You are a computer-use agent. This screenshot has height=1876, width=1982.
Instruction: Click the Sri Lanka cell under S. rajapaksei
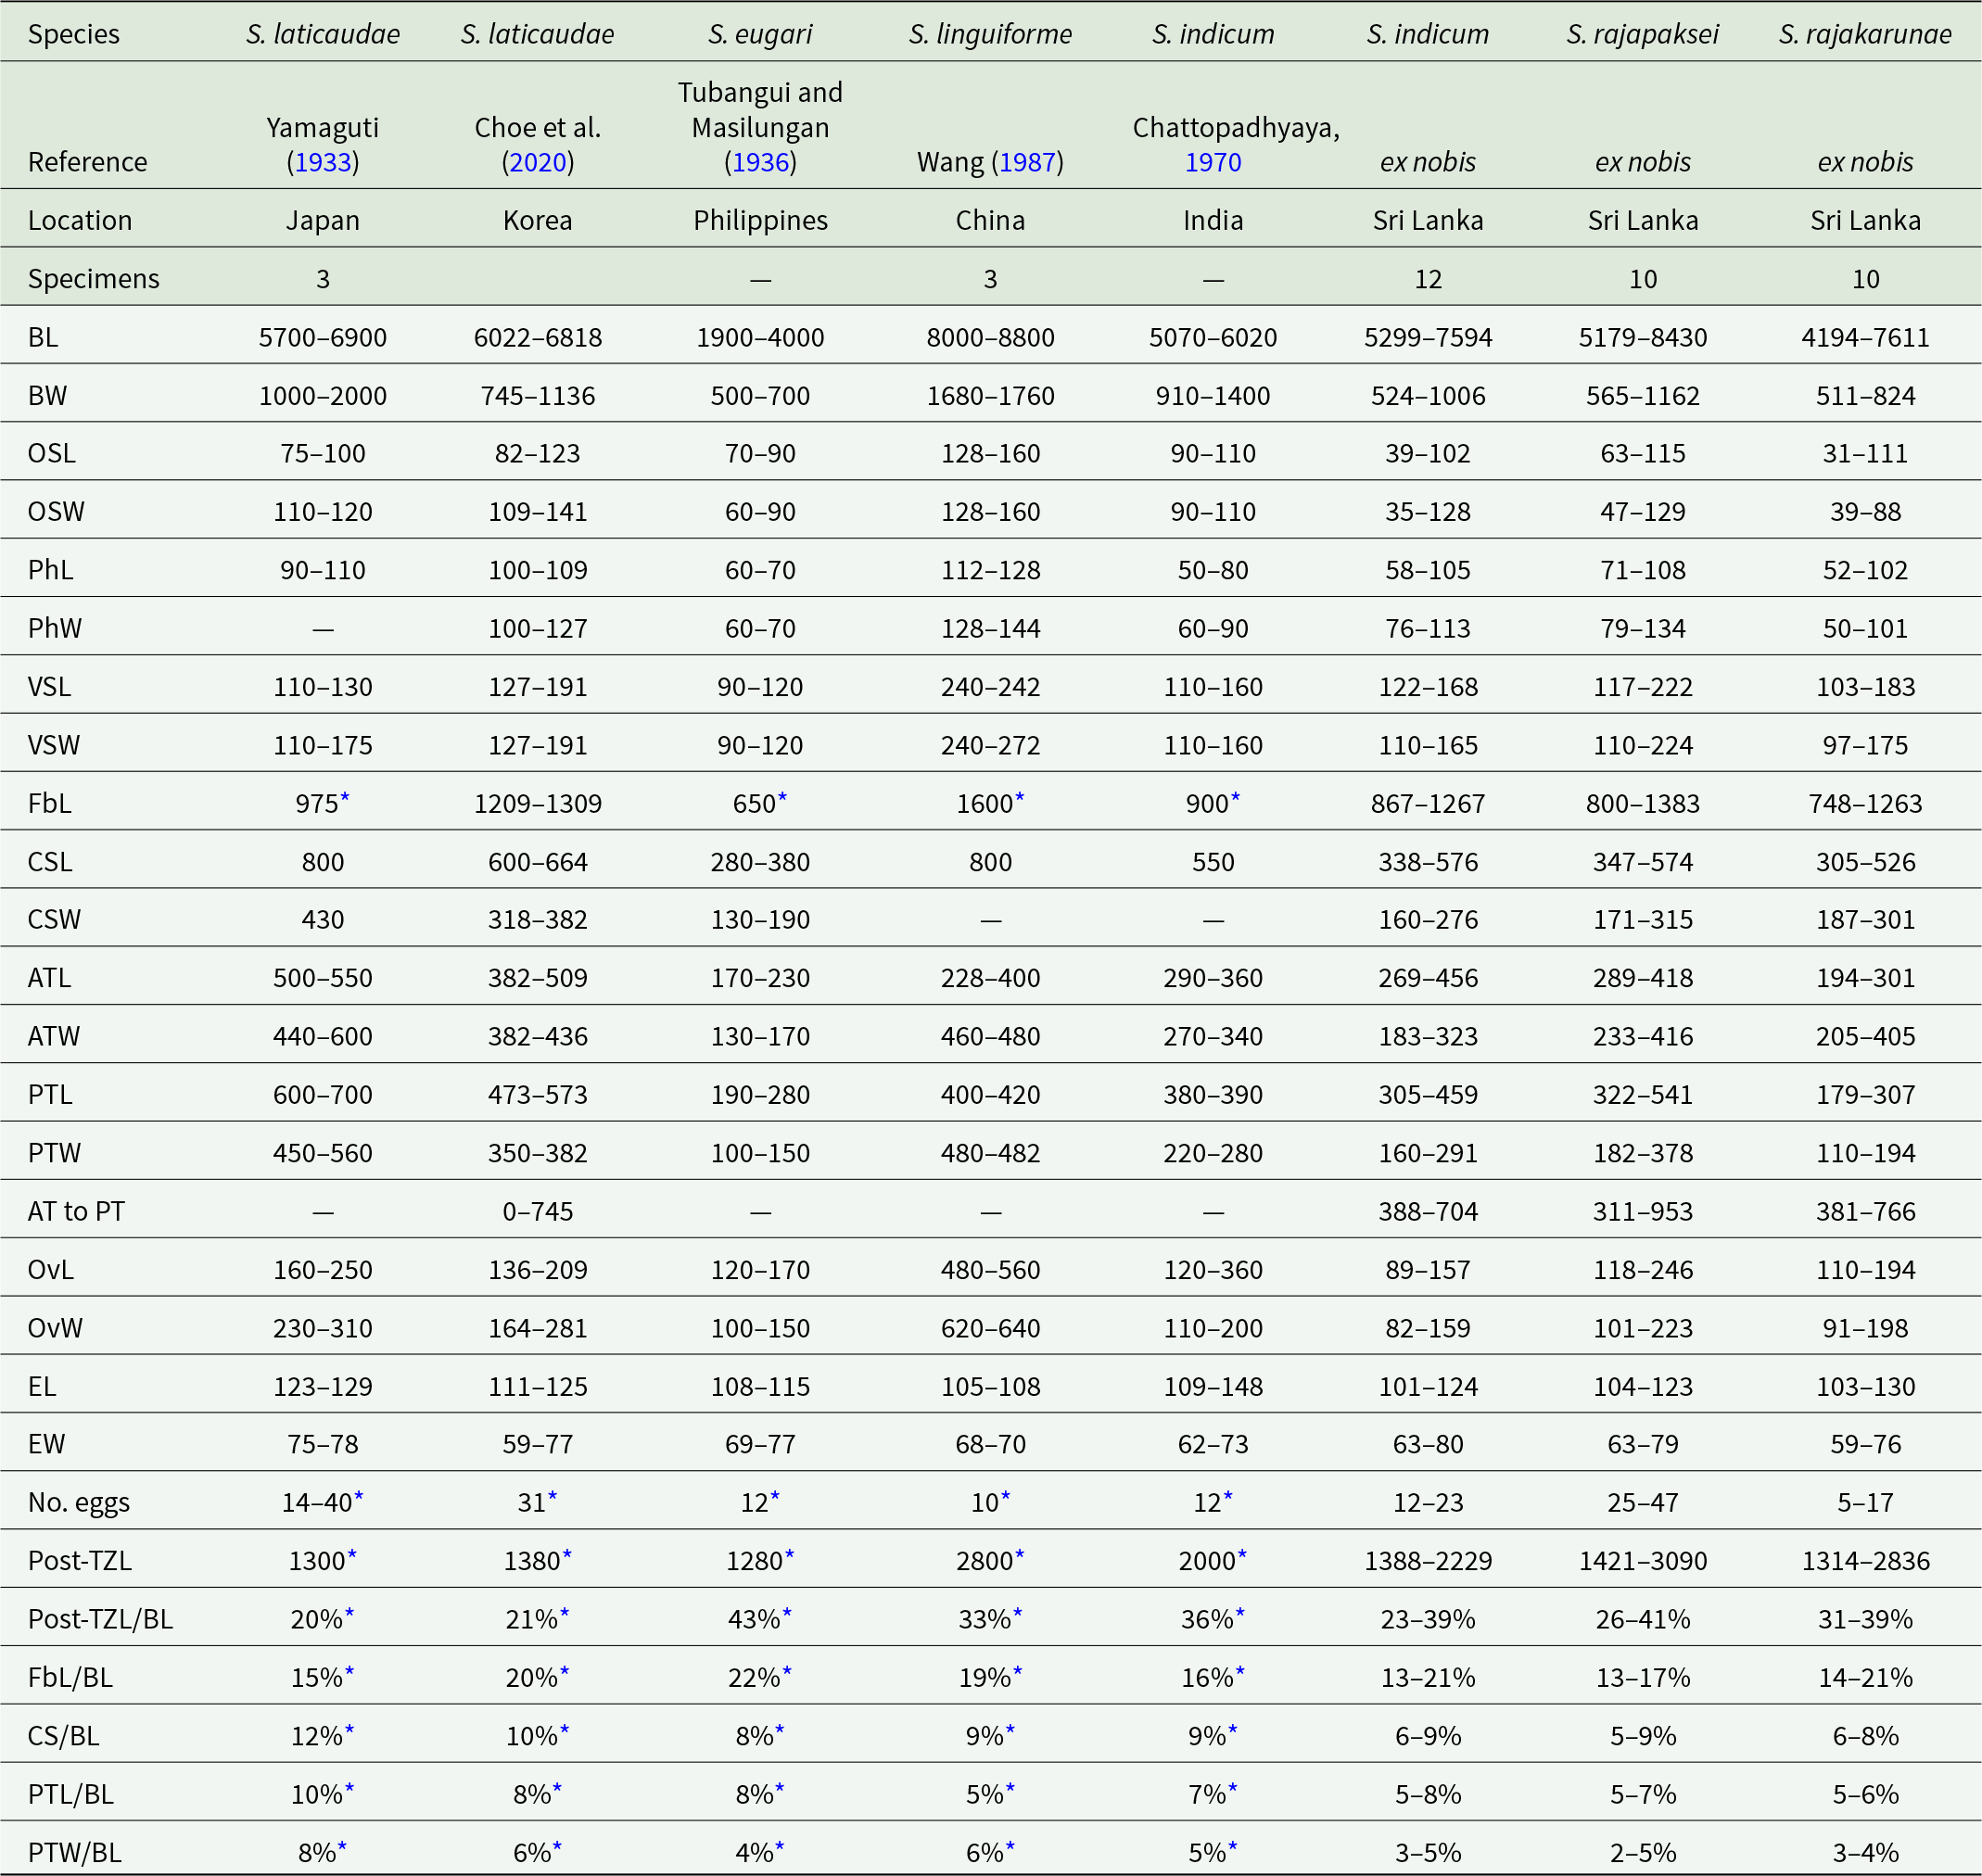point(1642,220)
